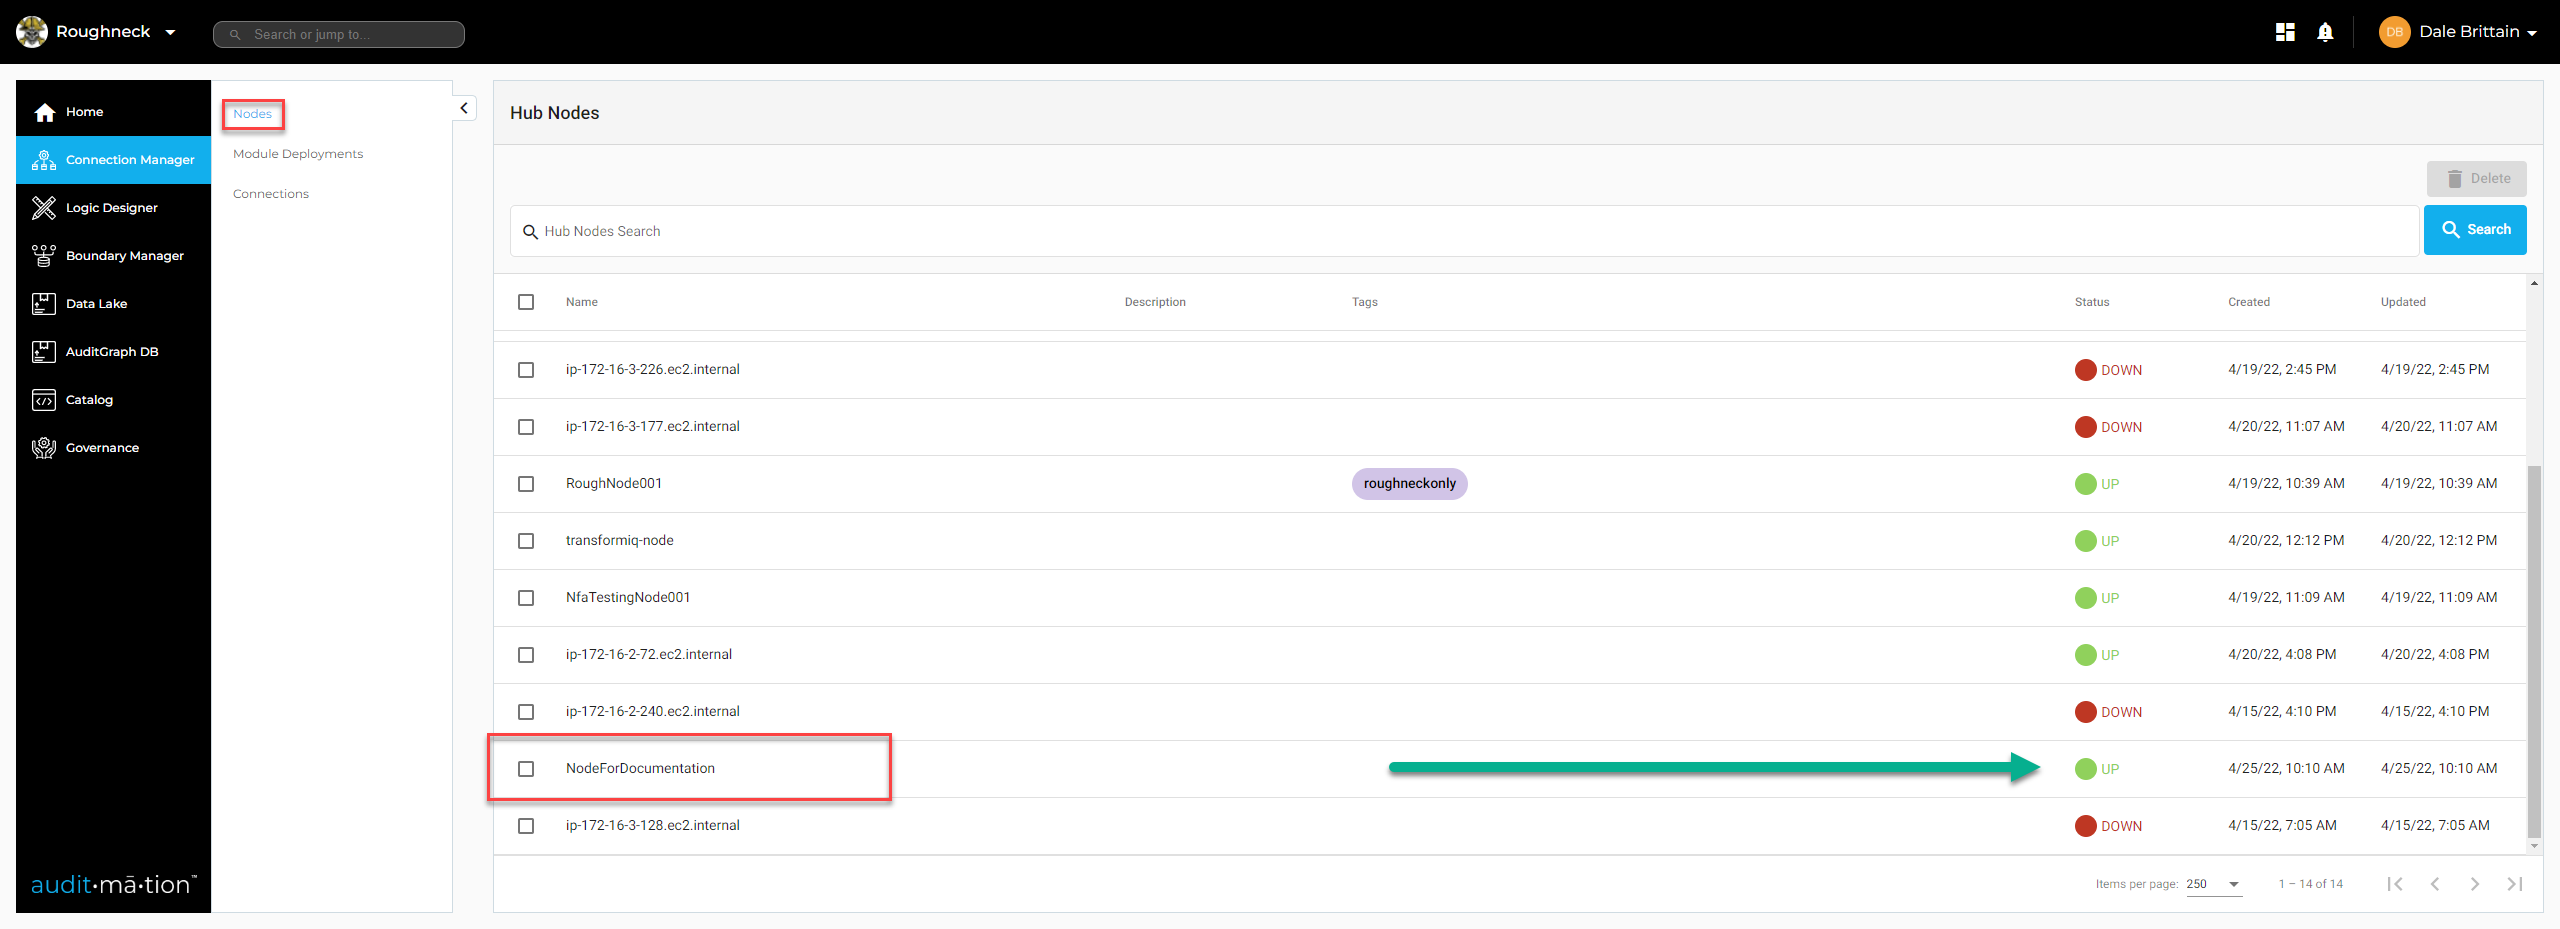The height and width of the screenshot is (929, 2560).
Task: Open the Items per page dropdown
Action: pos(2214,884)
